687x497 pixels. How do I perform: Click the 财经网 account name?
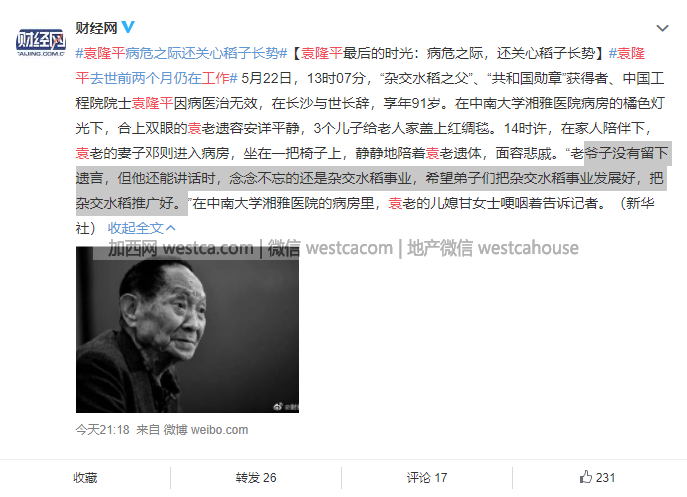pyautogui.click(x=96, y=28)
